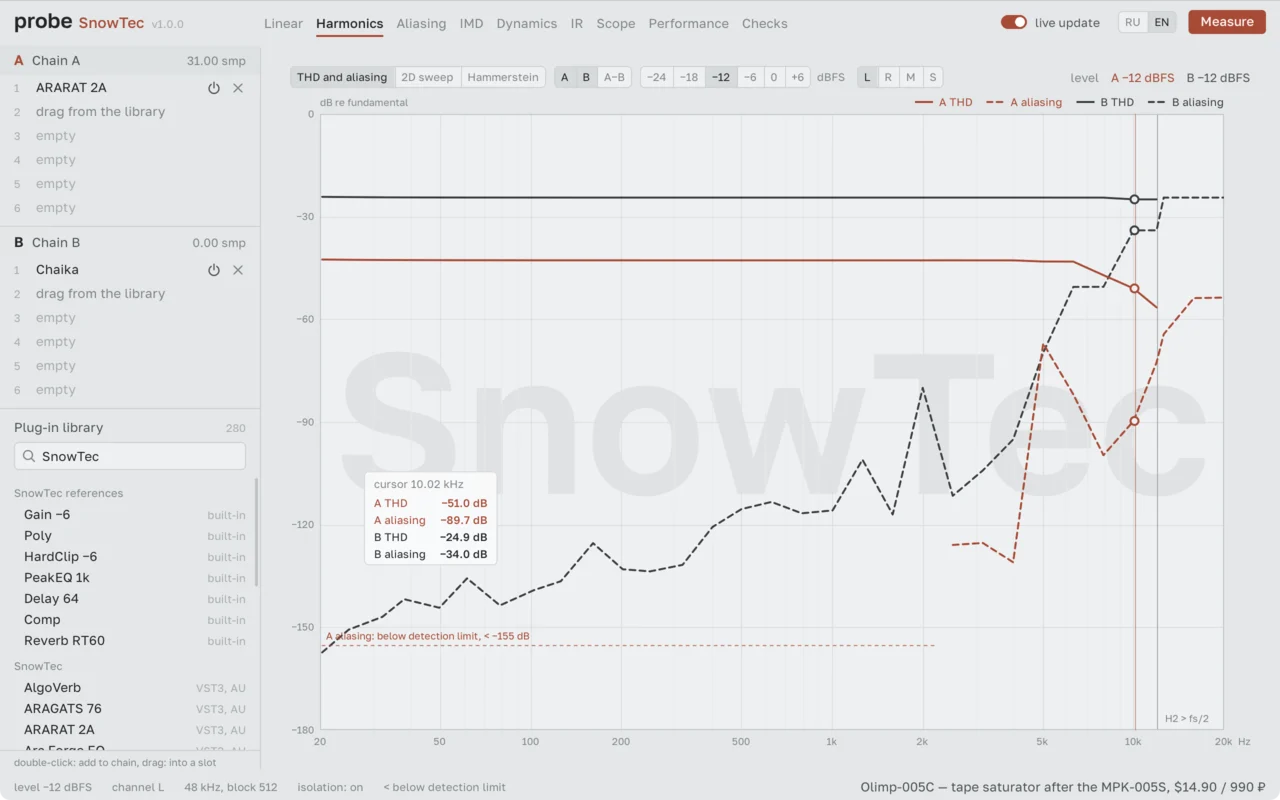Image resolution: width=1280 pixels, height=800 pixels.
Task: Select the M (mid) channel
Action: [910, 77]
